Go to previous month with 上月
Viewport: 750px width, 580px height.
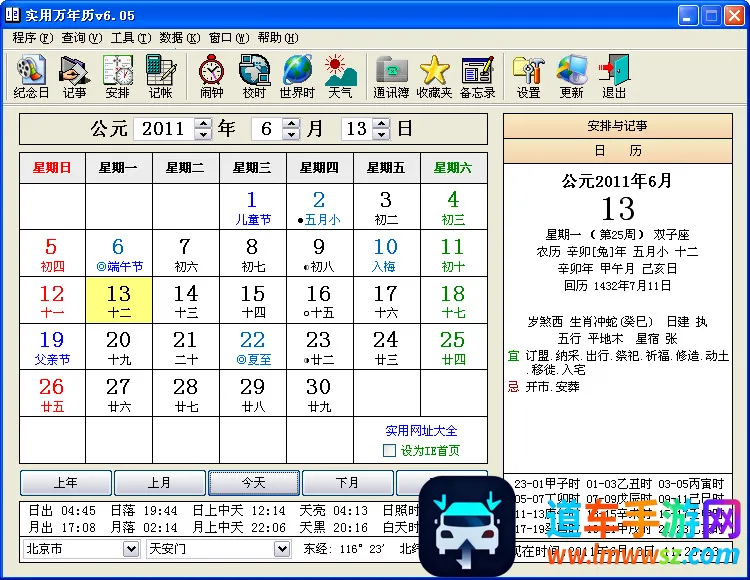(159, 483)
